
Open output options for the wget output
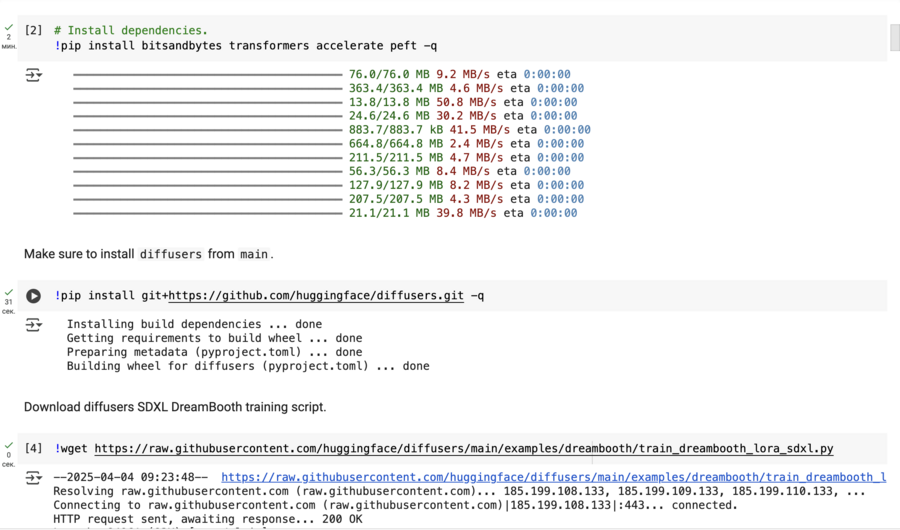click(33, 478)
